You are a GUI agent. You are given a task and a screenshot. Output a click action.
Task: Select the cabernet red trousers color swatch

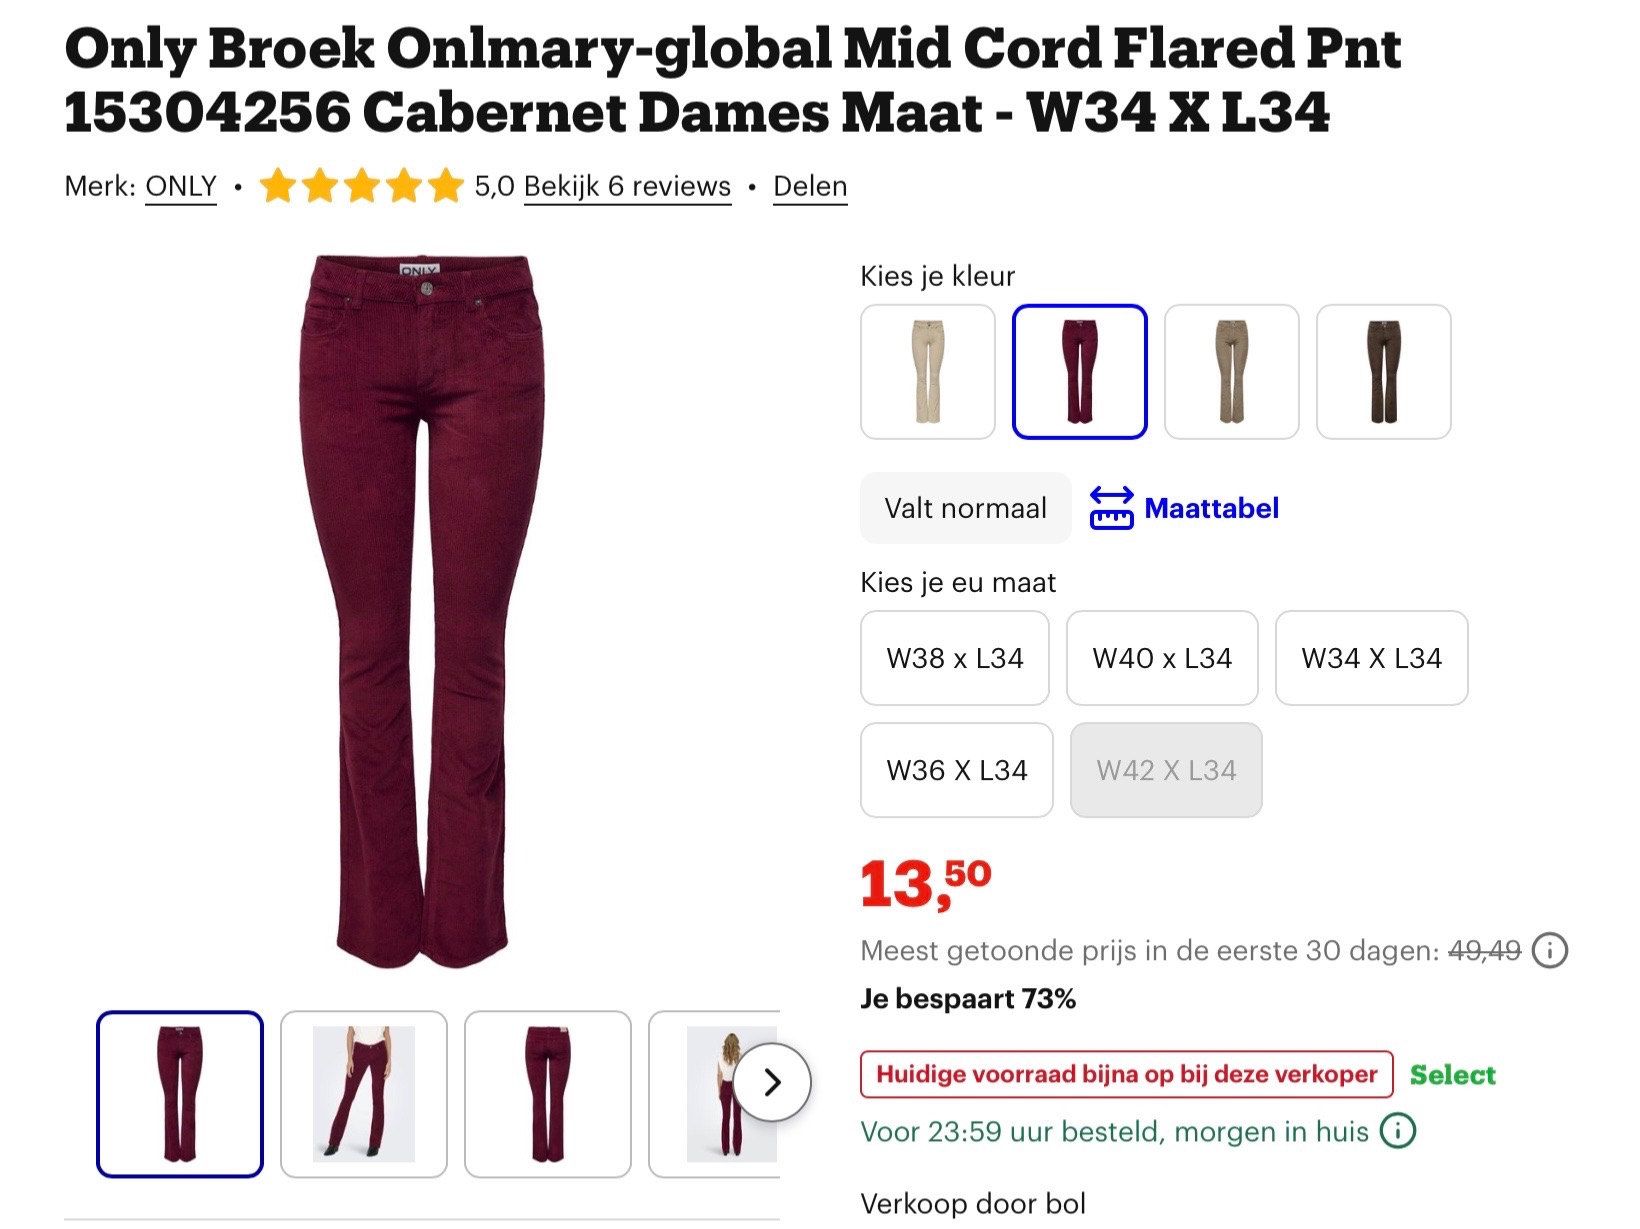pyautogui.click(x=1080, y=371)
